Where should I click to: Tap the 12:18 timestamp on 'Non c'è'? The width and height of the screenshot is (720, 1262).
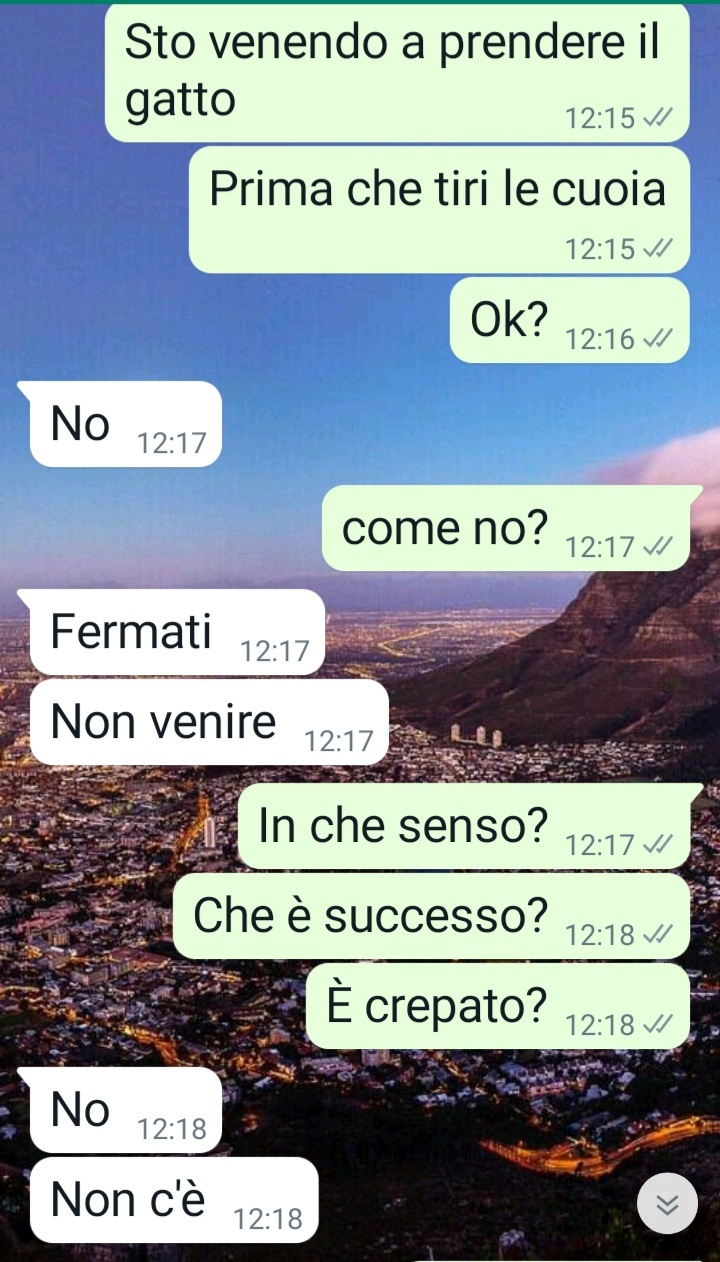point(268,1219)
